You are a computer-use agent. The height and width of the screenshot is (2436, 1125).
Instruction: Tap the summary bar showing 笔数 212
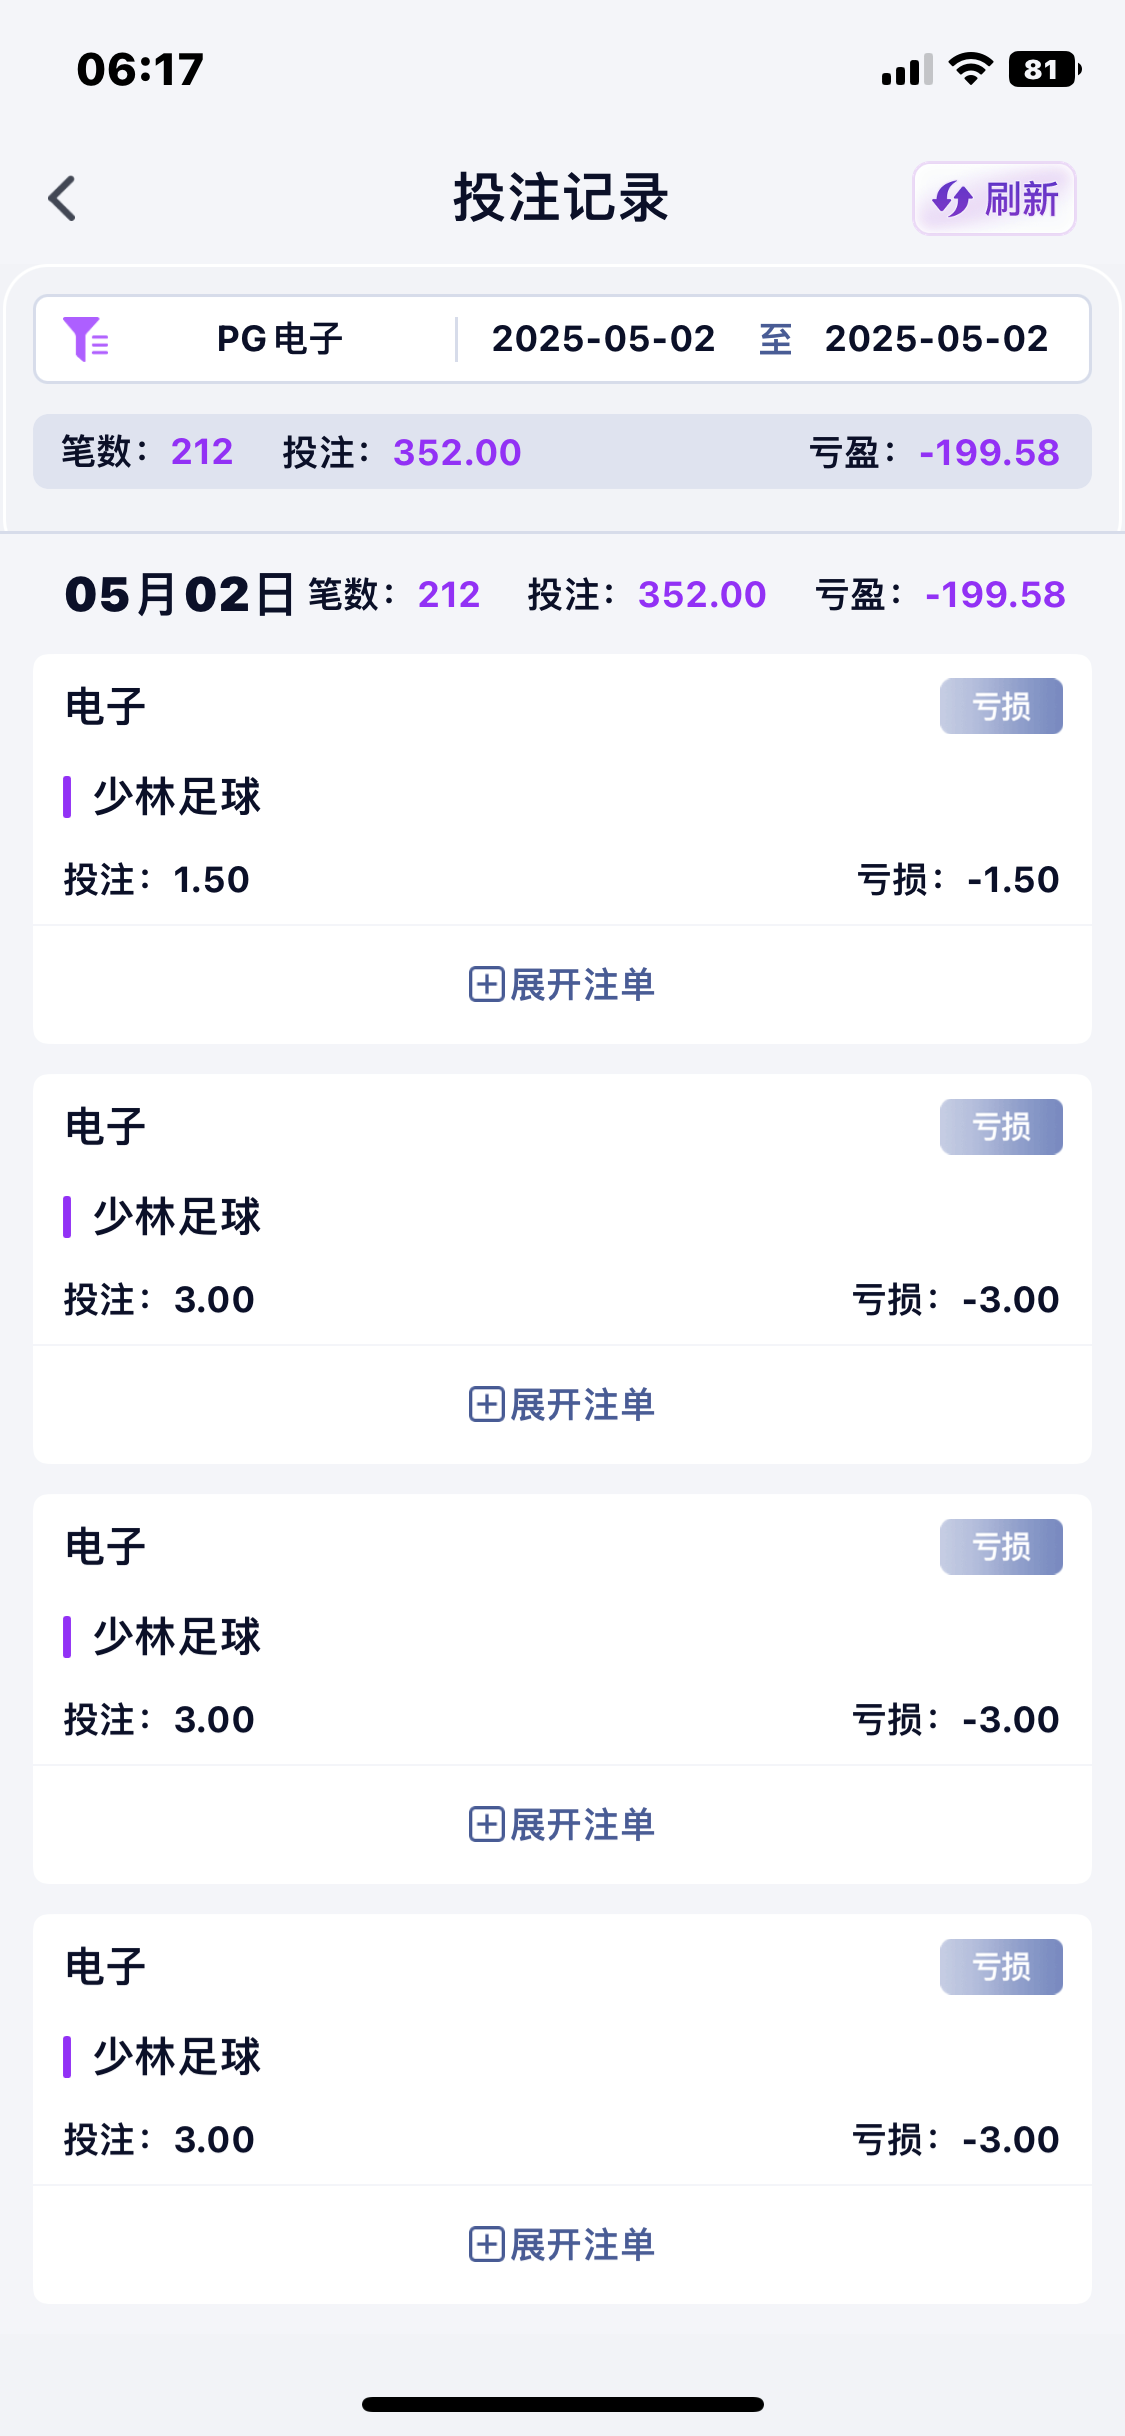click(x=562, y=452)
